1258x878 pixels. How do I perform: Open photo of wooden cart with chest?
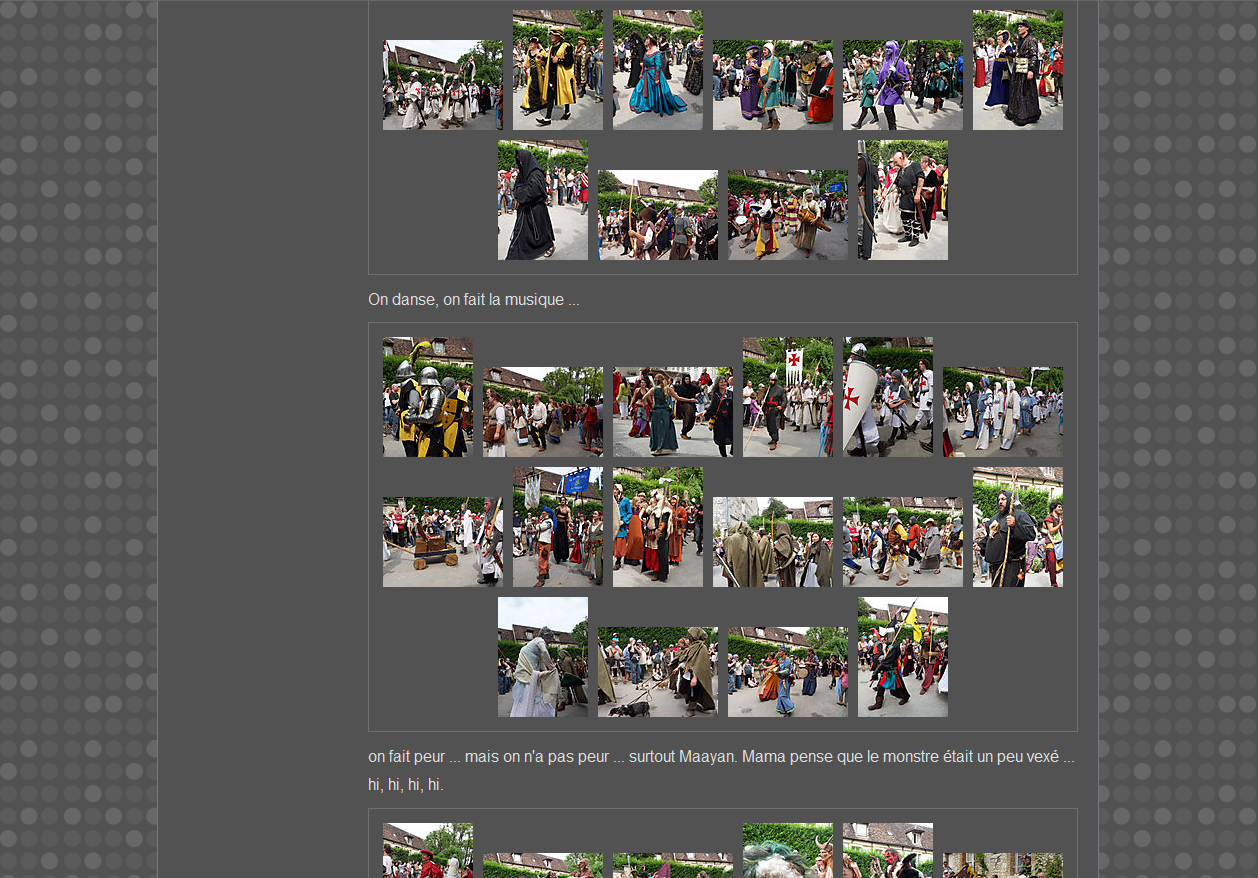point(442,542)
